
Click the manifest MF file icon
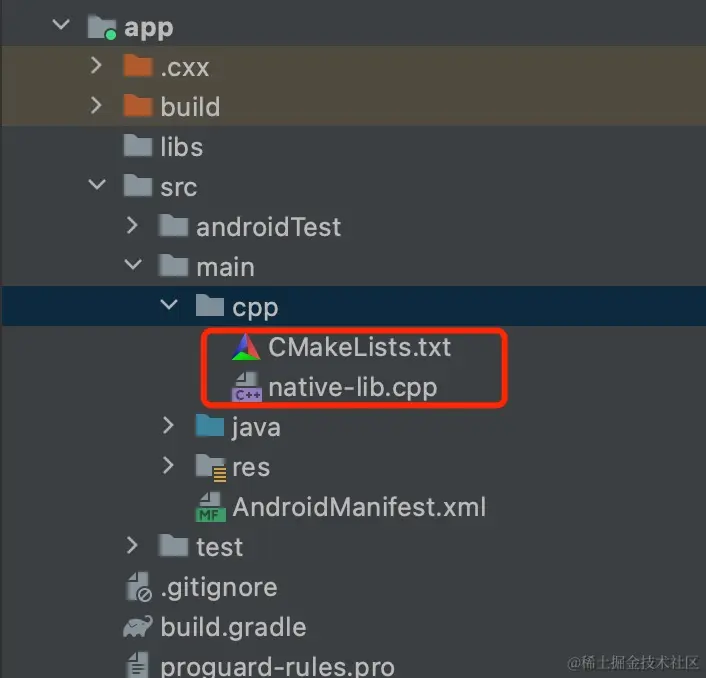211,507
